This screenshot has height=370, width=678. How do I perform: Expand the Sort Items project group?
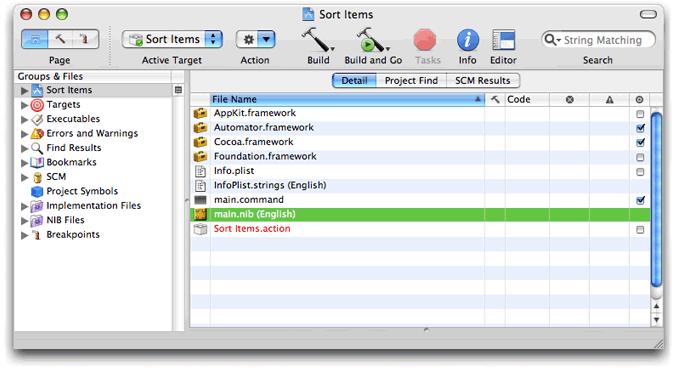(x=25, y=90)
